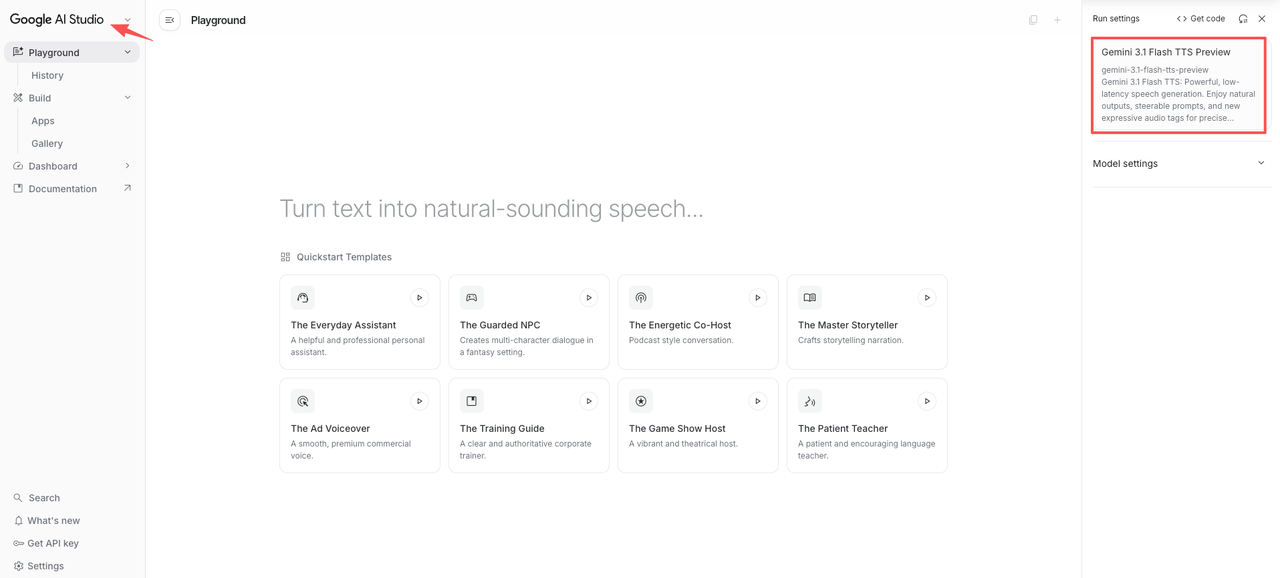Click the Settings gear icon
This screenshot has height=578, width=1280.
tap(18, 566)
